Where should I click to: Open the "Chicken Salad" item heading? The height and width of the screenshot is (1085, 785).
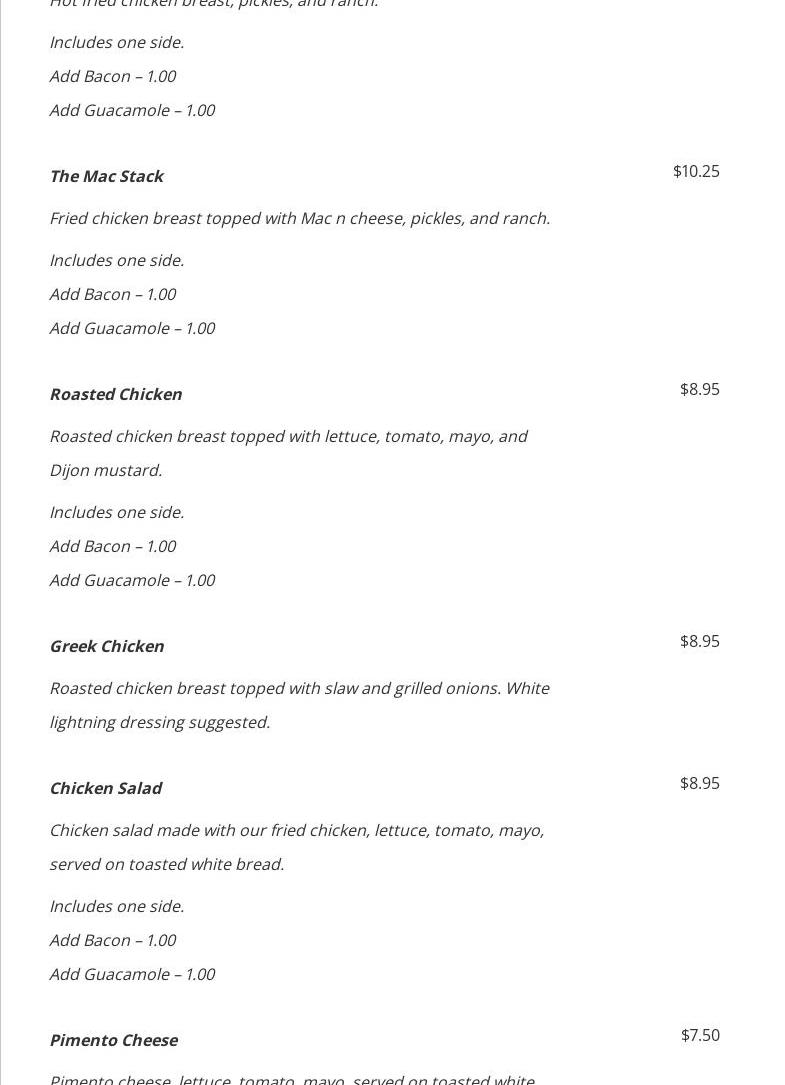click(105, 788)
